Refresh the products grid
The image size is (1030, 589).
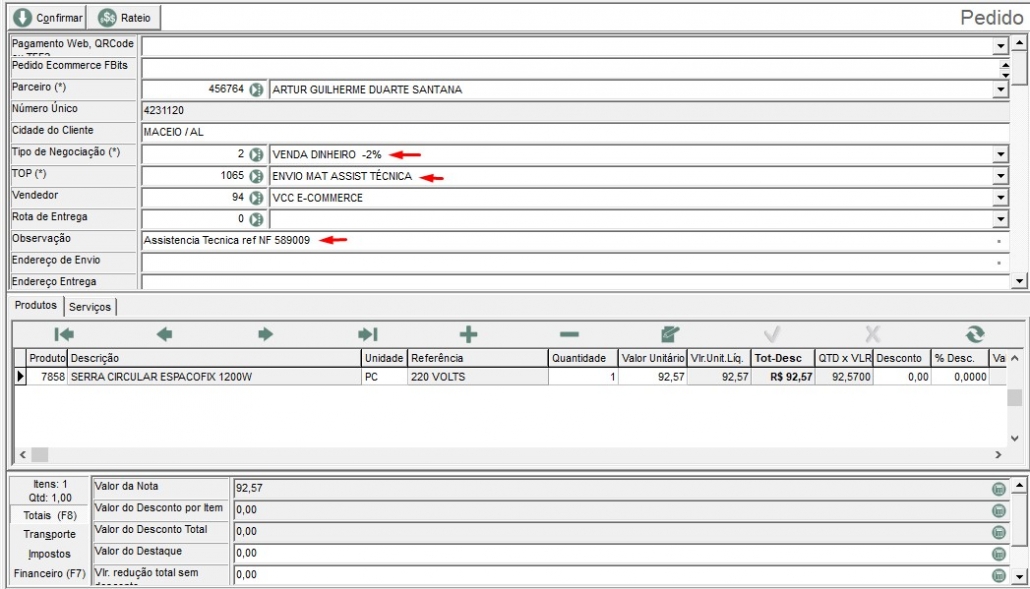tap(975, 335)
